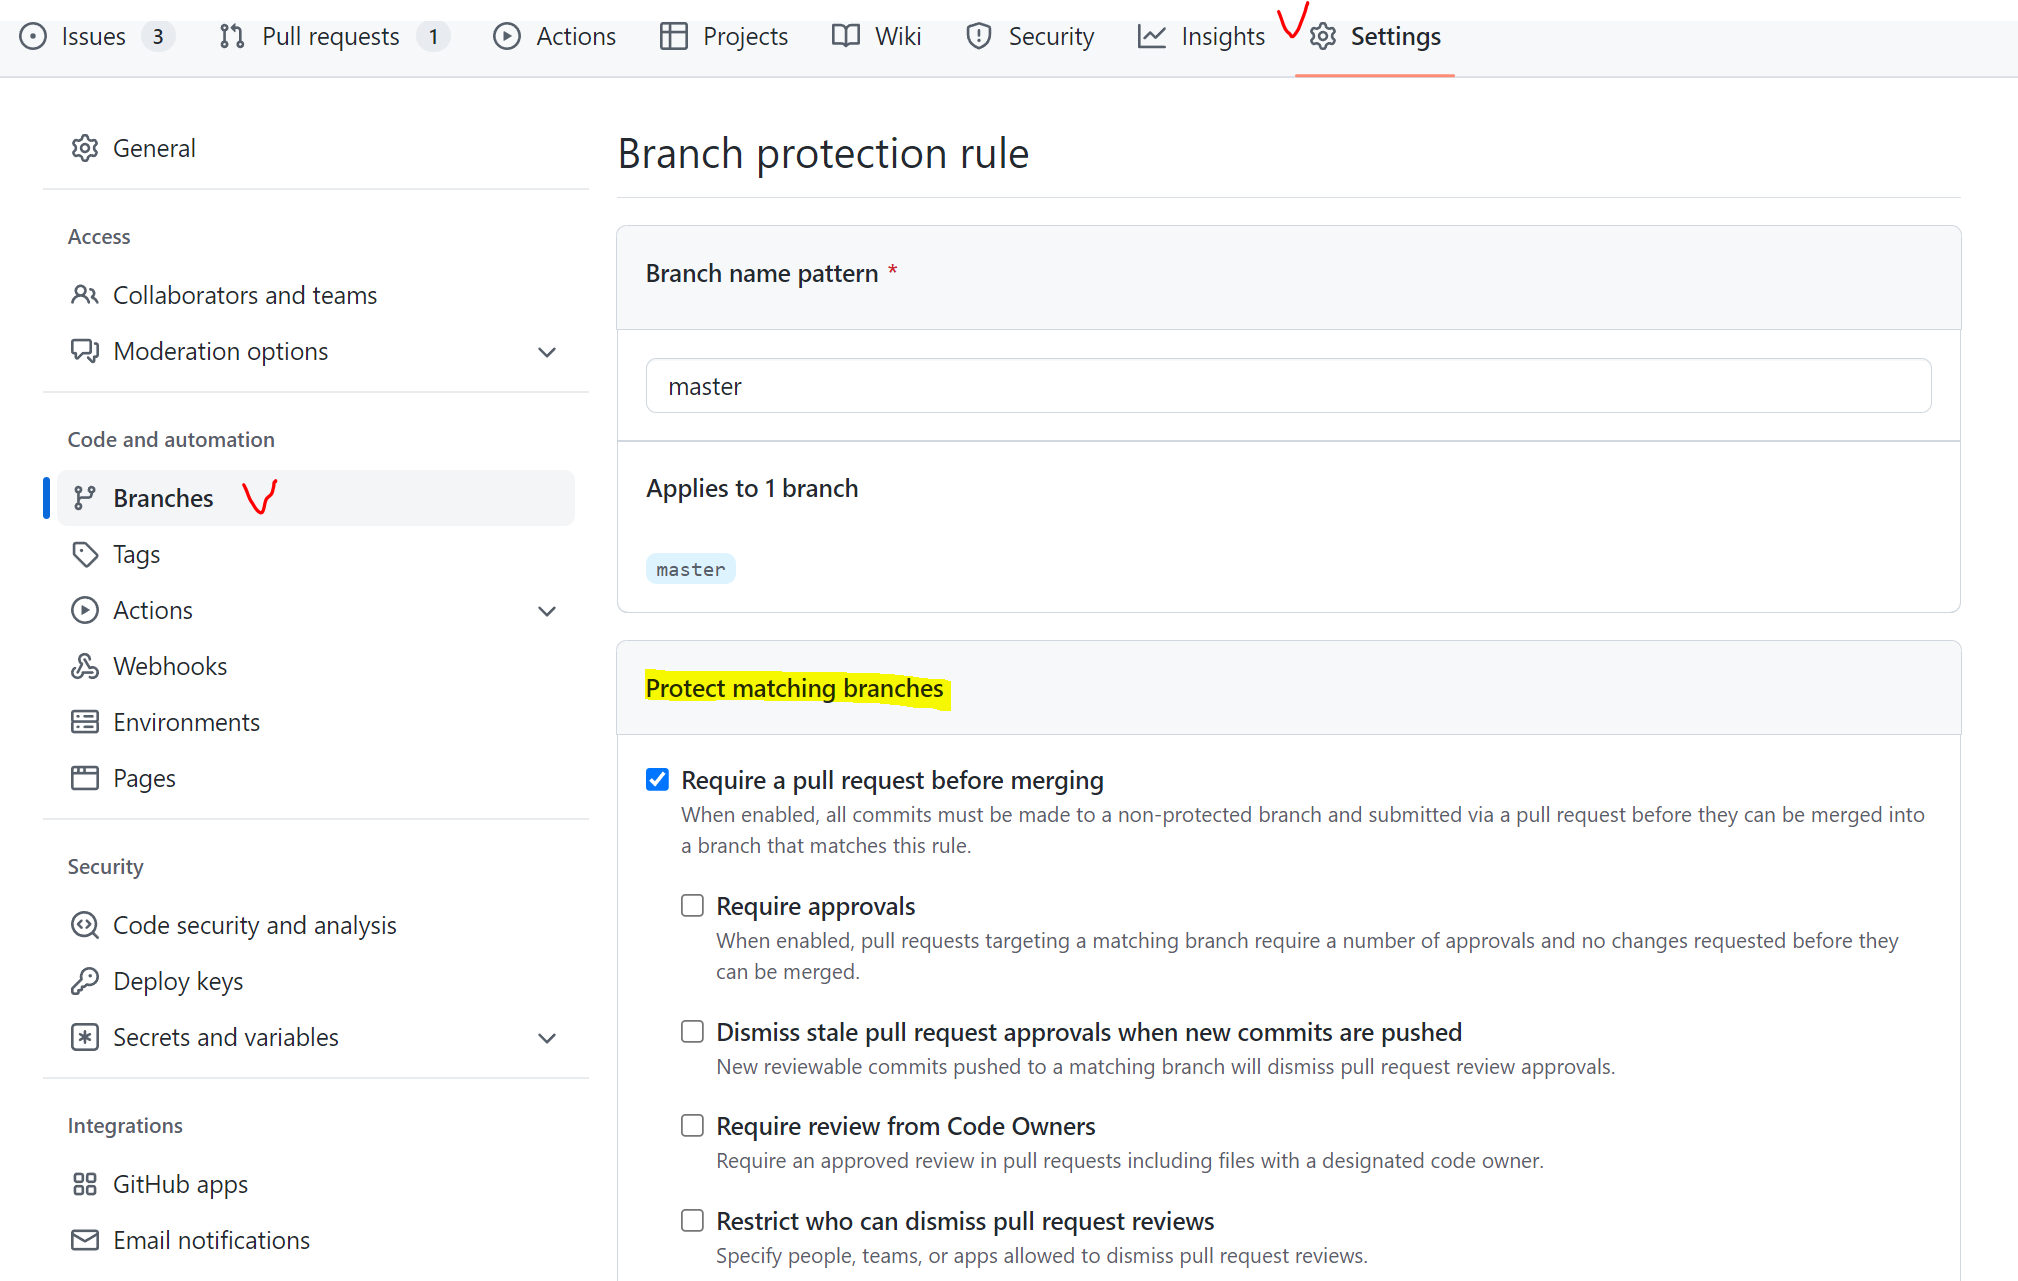The height and width of the screenshot is (1281, 2018).
Task: Click the Branch name pattern input field
Action: [x=1288, y=386]
